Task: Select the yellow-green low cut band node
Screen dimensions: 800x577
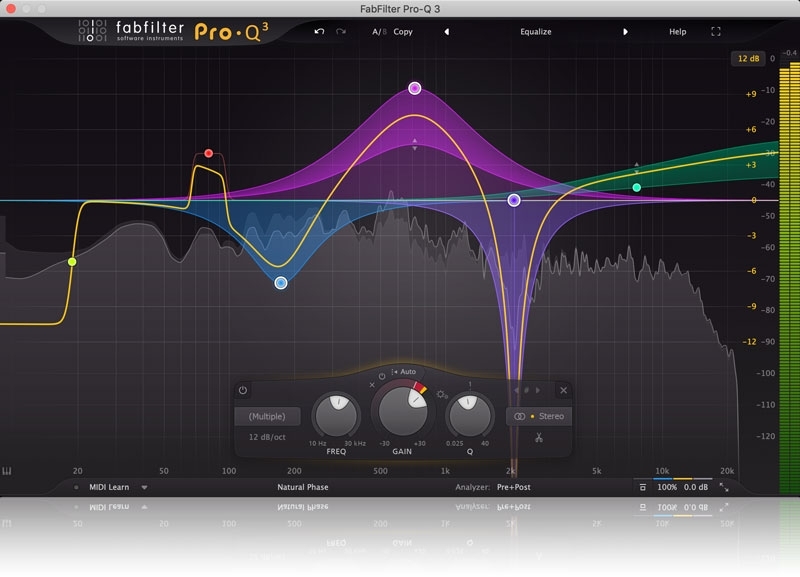Action: pyautogui.click(x=72, y=262)
